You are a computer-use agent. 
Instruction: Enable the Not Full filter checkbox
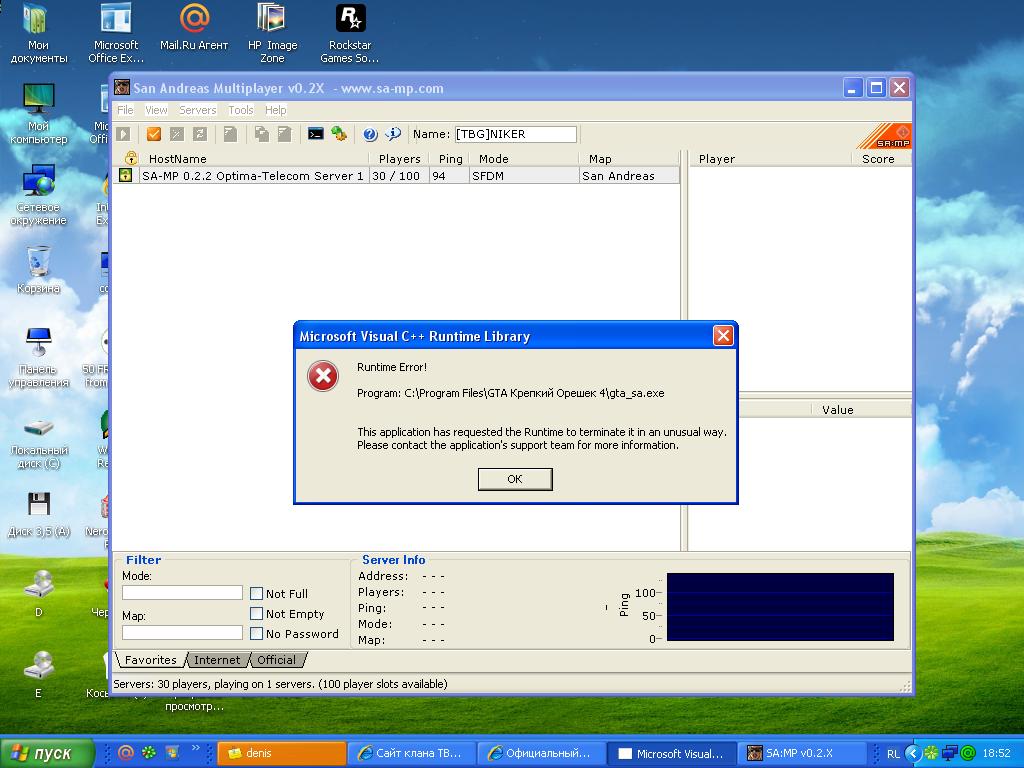[257, 594]
